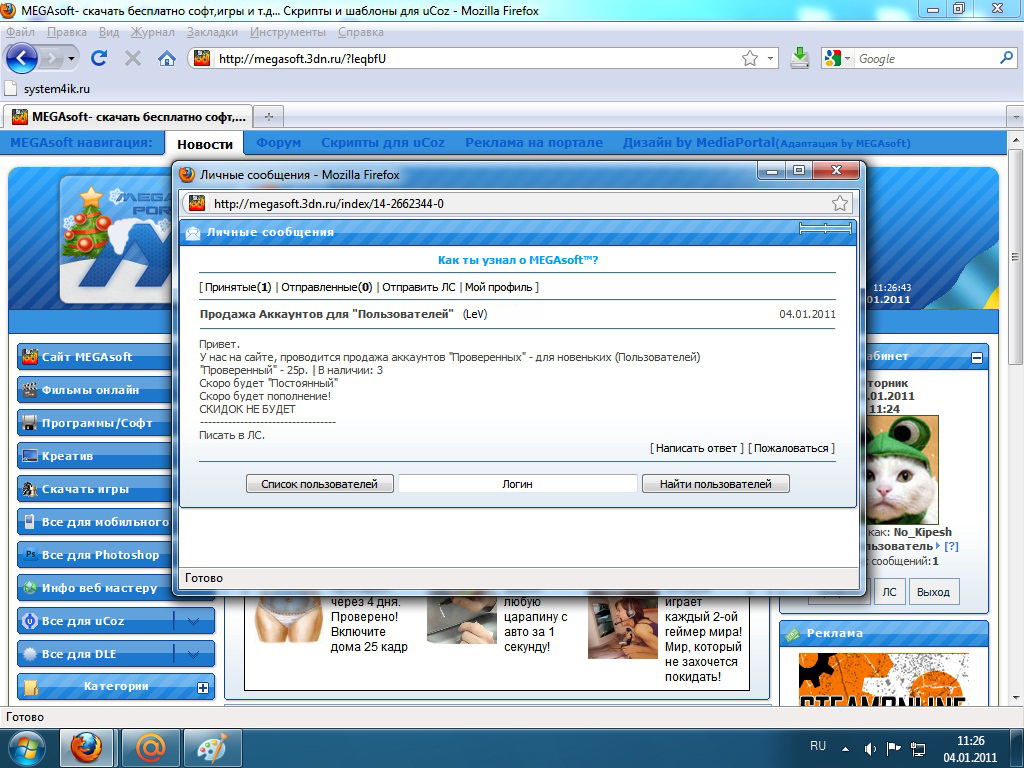Click the network tray icon
The image size is (1024, 768).
[918, 748]
